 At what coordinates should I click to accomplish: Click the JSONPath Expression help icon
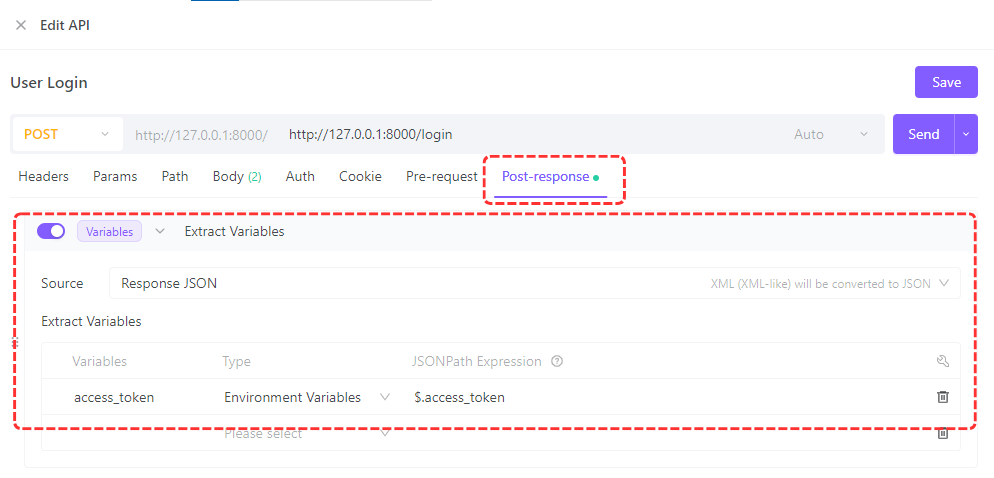pyautogui.click(x=557, y=361)
